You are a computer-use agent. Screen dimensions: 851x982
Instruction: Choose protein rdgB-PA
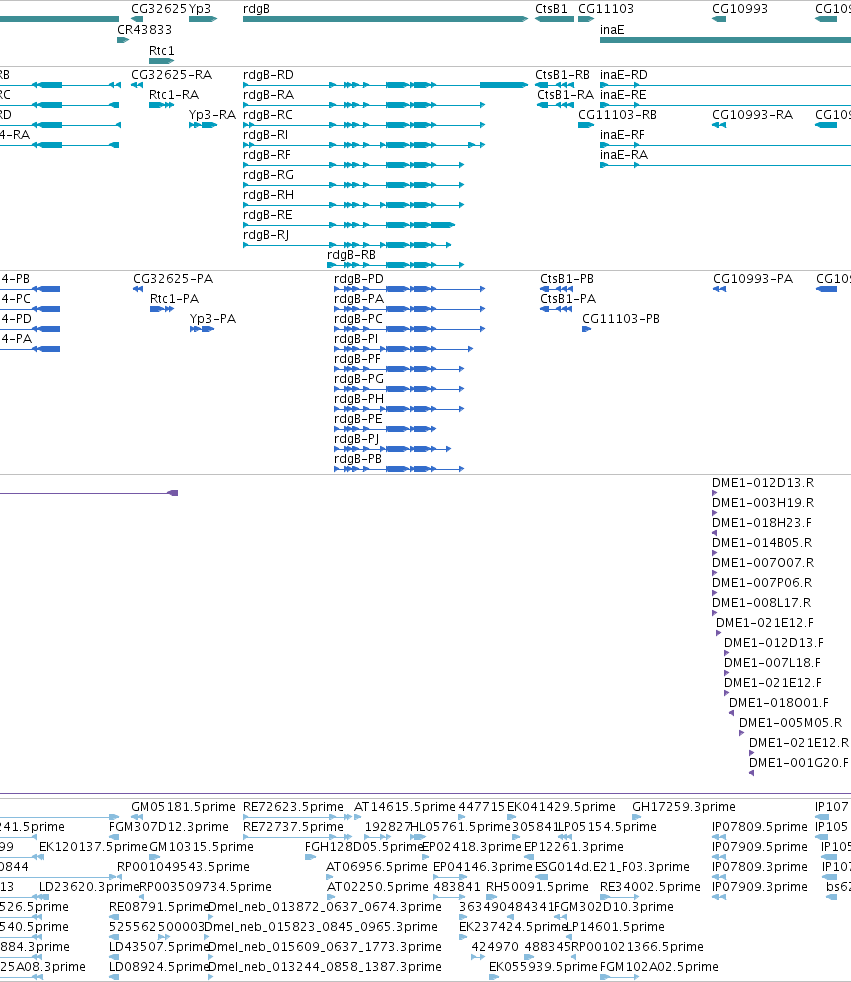[x=359, y=299]
